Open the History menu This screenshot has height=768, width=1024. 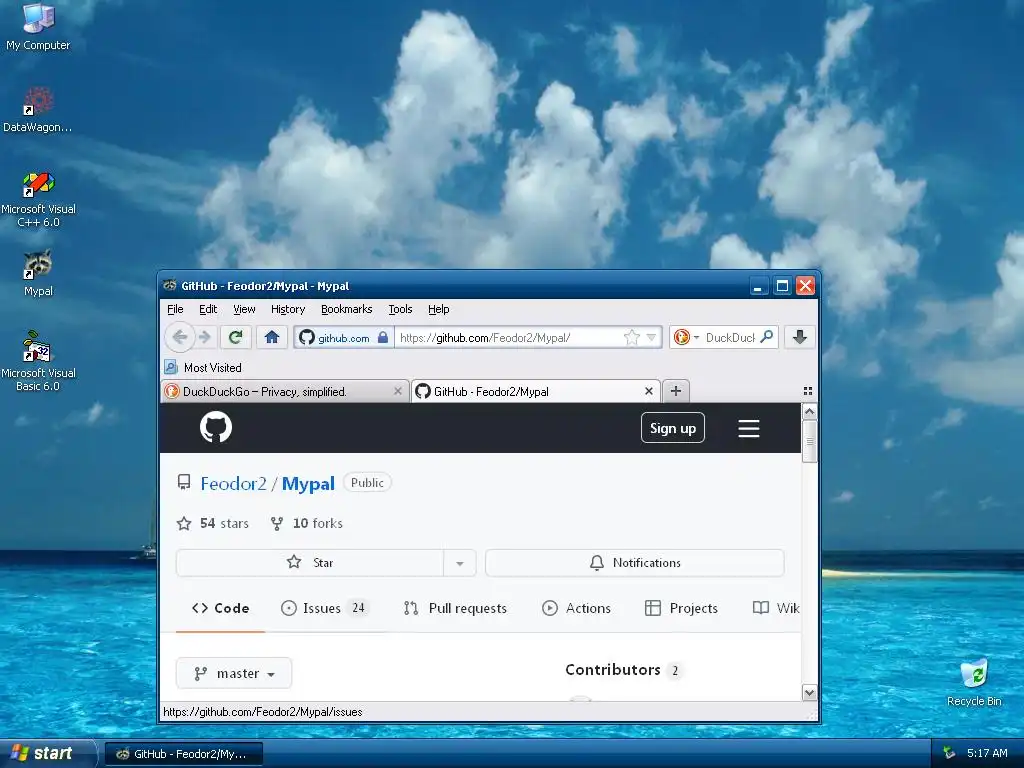click(x=288, y=309)
